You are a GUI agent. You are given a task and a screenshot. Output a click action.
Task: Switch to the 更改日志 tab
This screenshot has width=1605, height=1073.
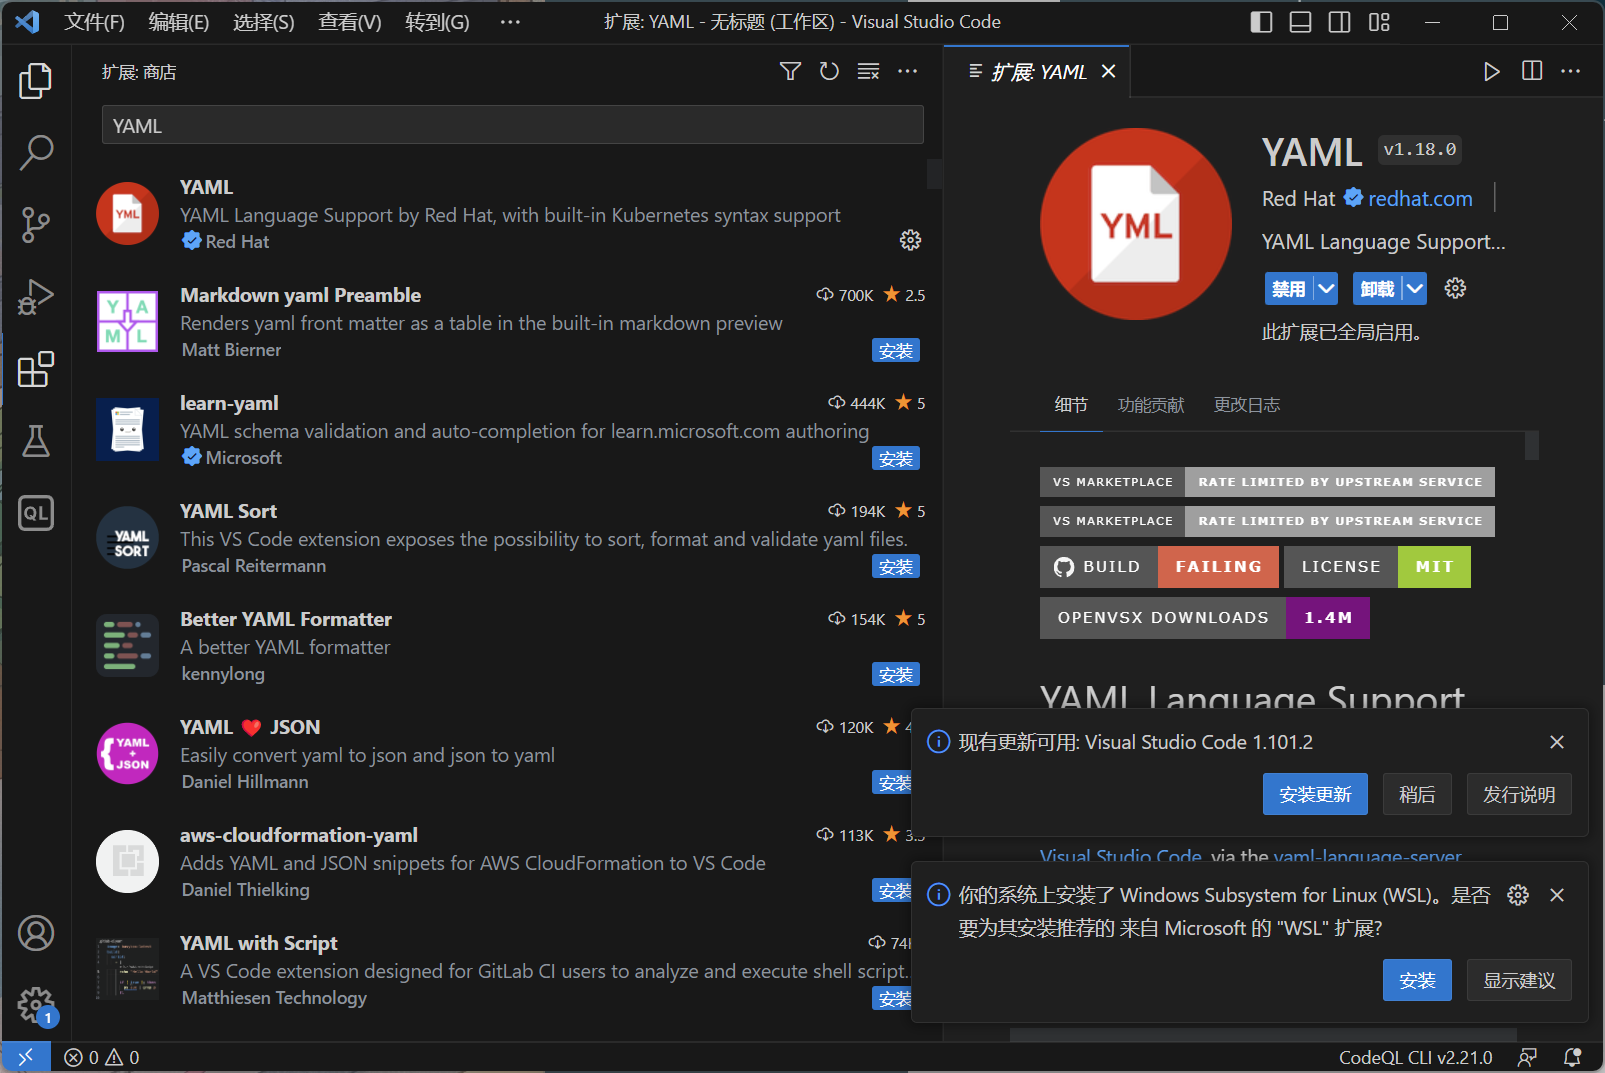(x=1247, y=405)
